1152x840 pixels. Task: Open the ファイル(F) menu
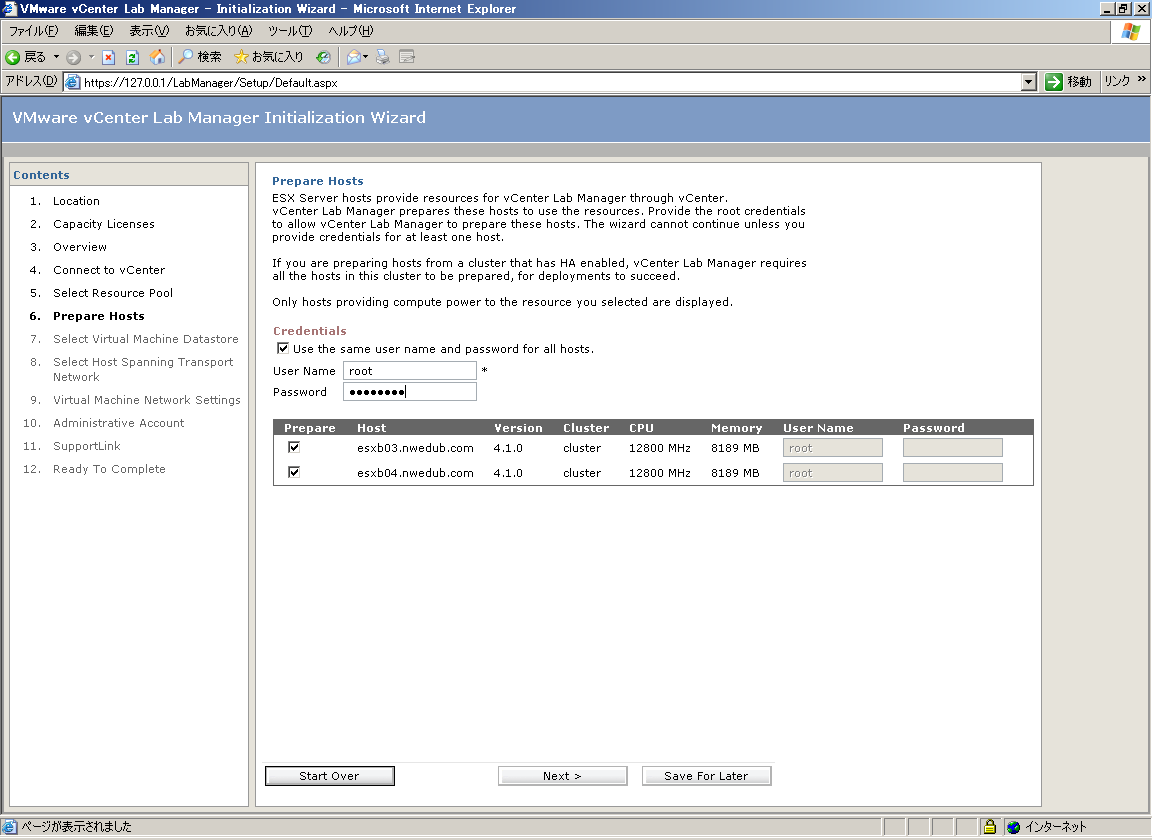[x=33, y=31]
